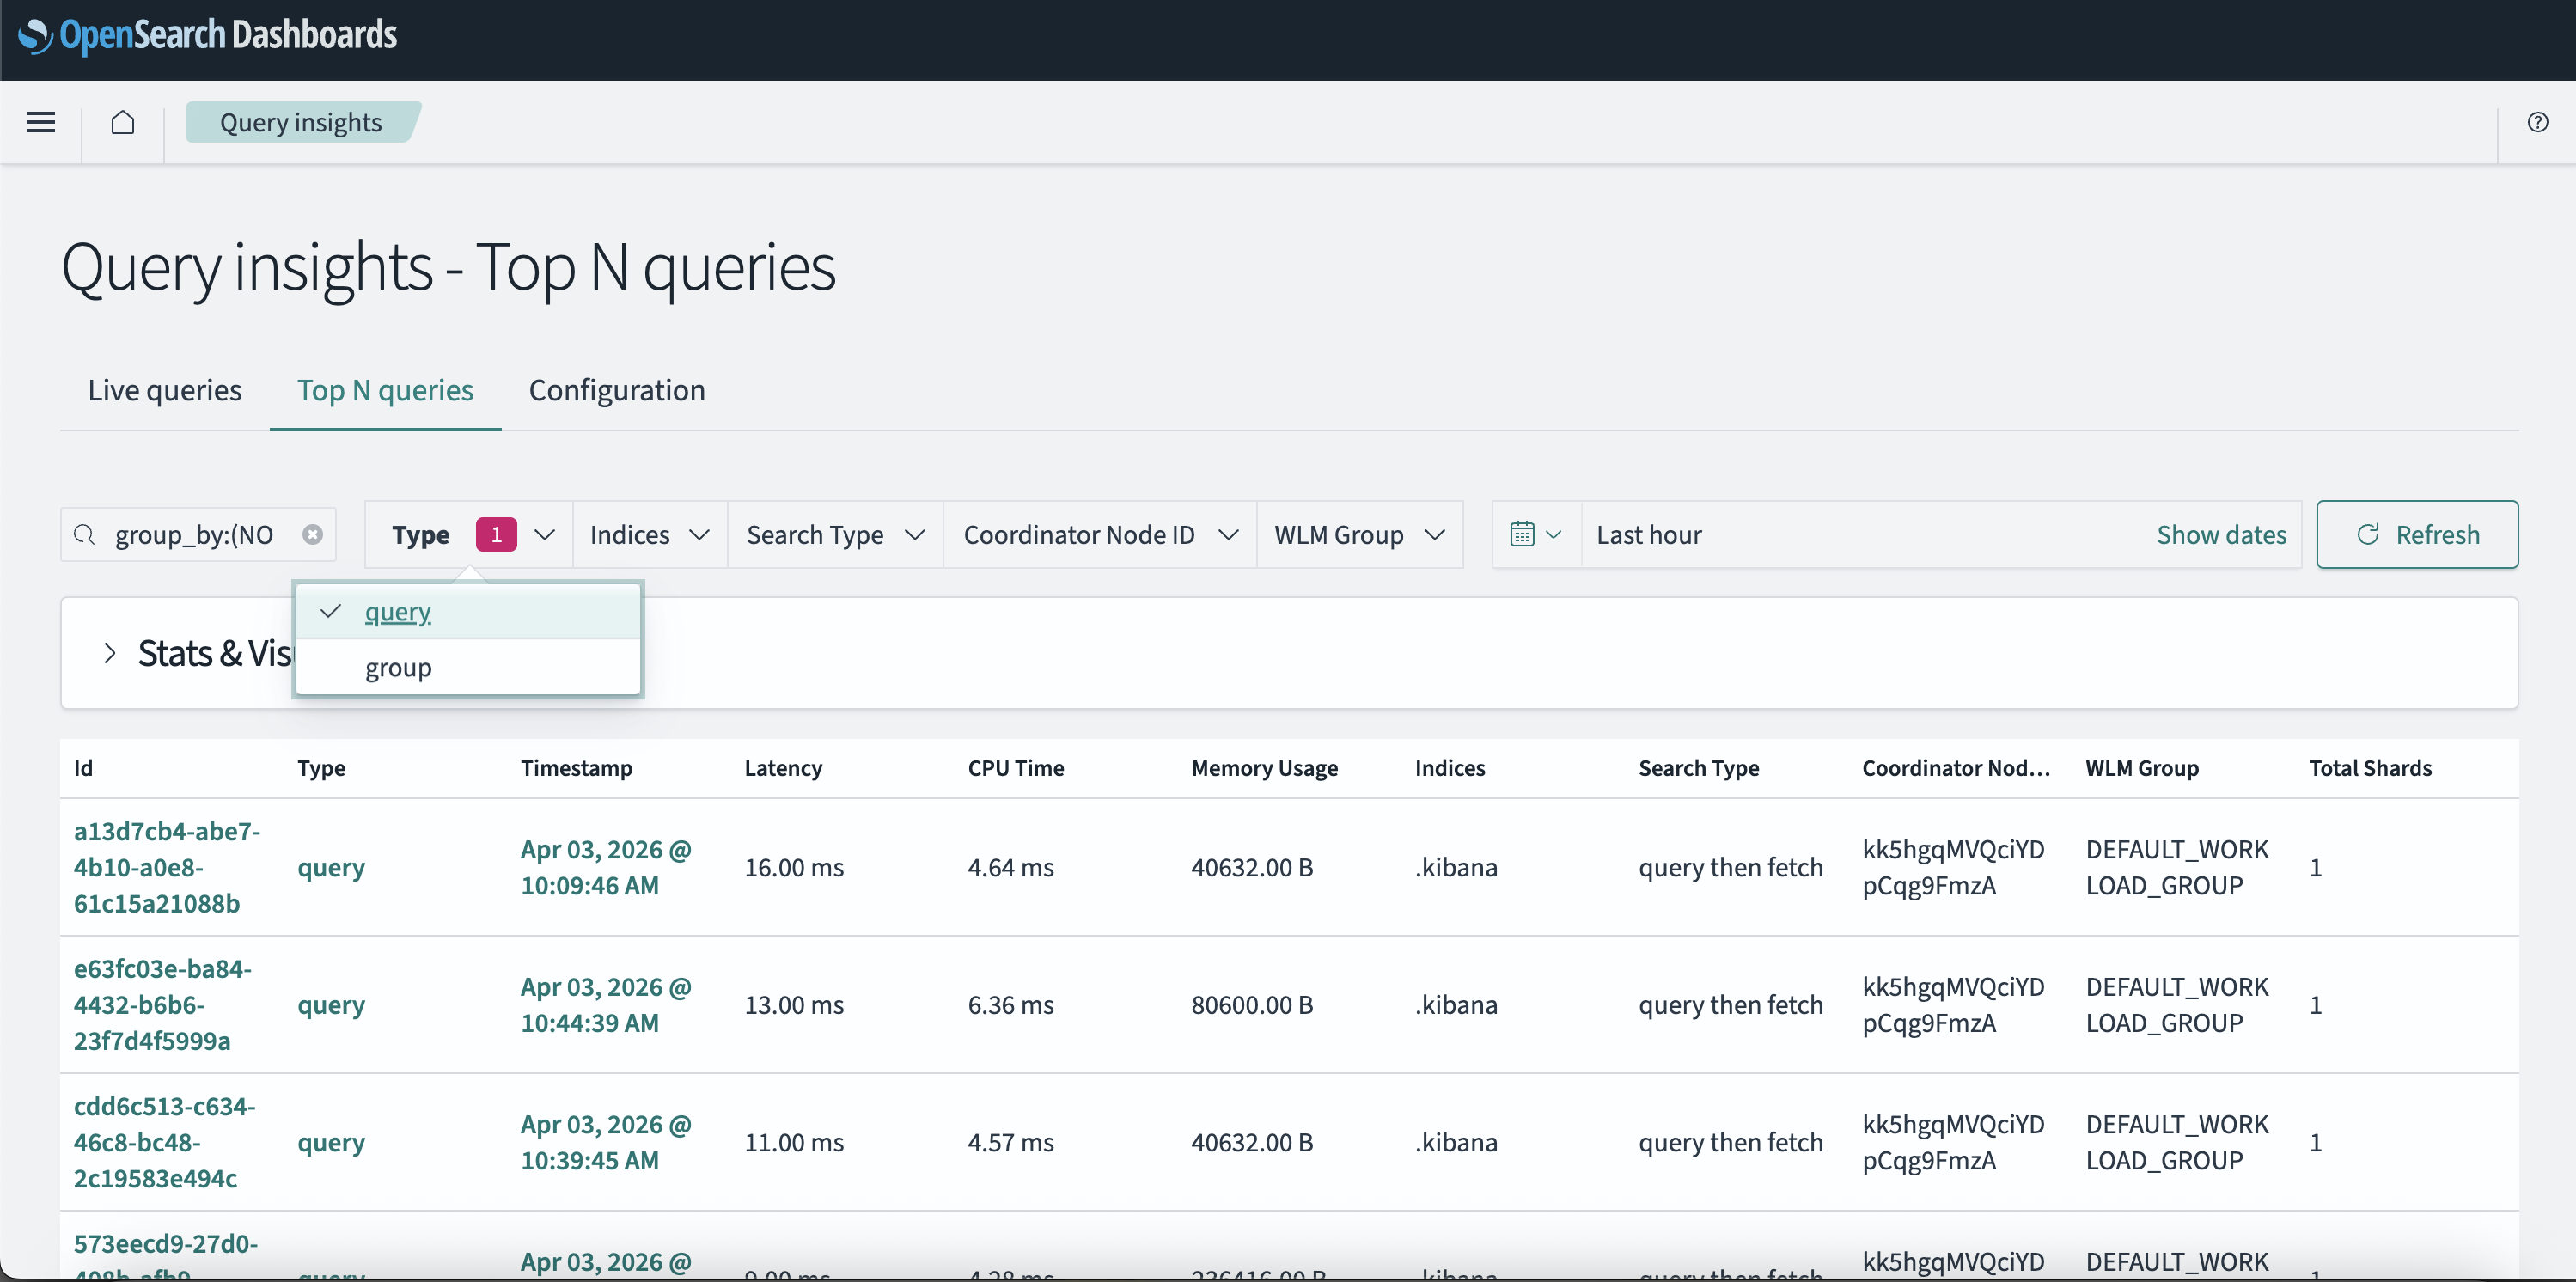This screenshot has width=2576, height=1282.
Task: Click the Refresh button
Action: (2417, 535)
